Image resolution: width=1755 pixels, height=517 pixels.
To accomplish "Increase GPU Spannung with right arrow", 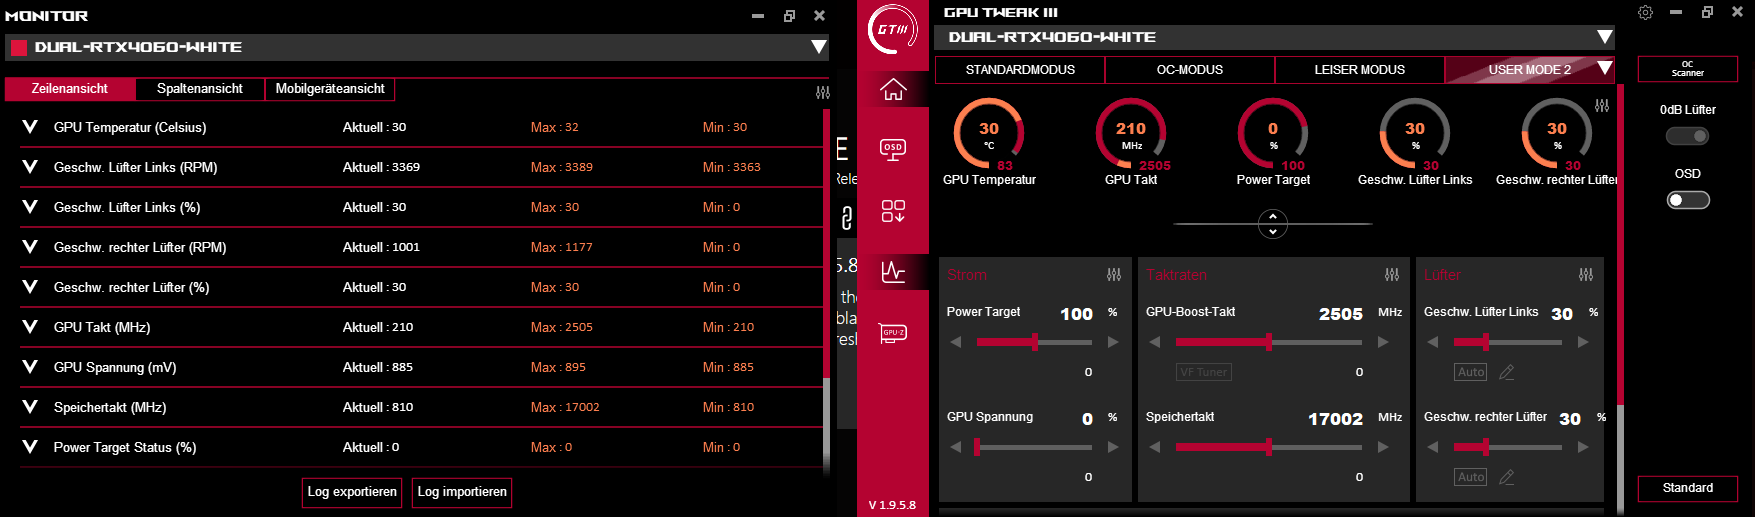I will coord(1113,447).
